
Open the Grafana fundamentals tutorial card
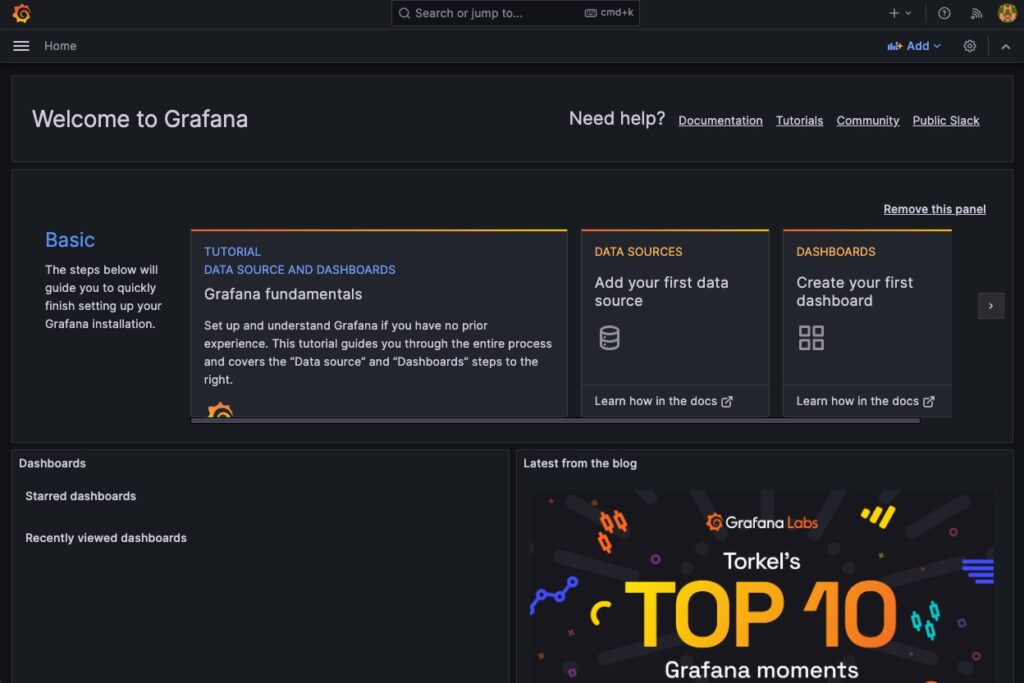click(x=379, y=323)
